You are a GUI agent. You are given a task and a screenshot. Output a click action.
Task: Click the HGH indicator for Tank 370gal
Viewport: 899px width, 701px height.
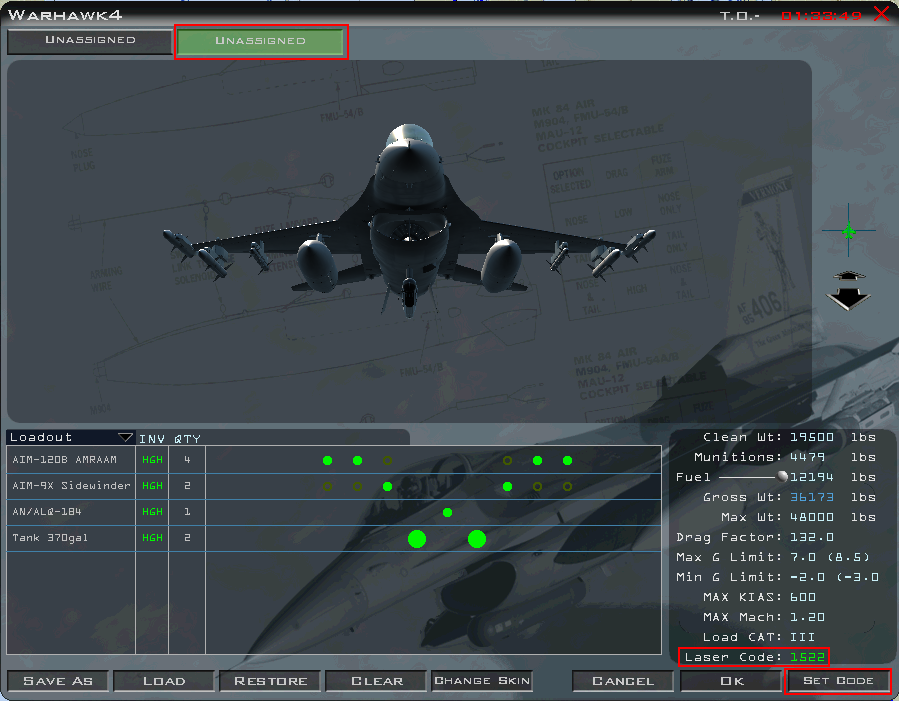pos(151,538)
